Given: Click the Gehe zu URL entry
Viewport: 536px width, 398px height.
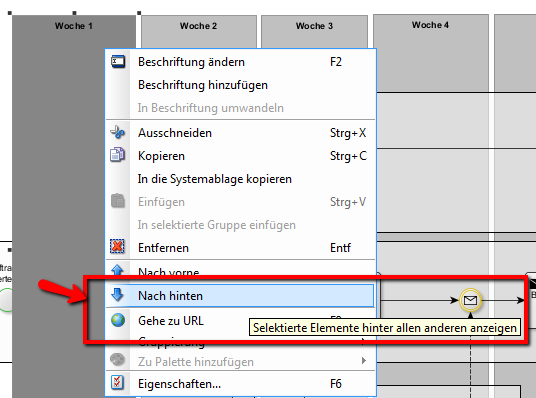Looking at the screenshot, I should click(171, 321).
